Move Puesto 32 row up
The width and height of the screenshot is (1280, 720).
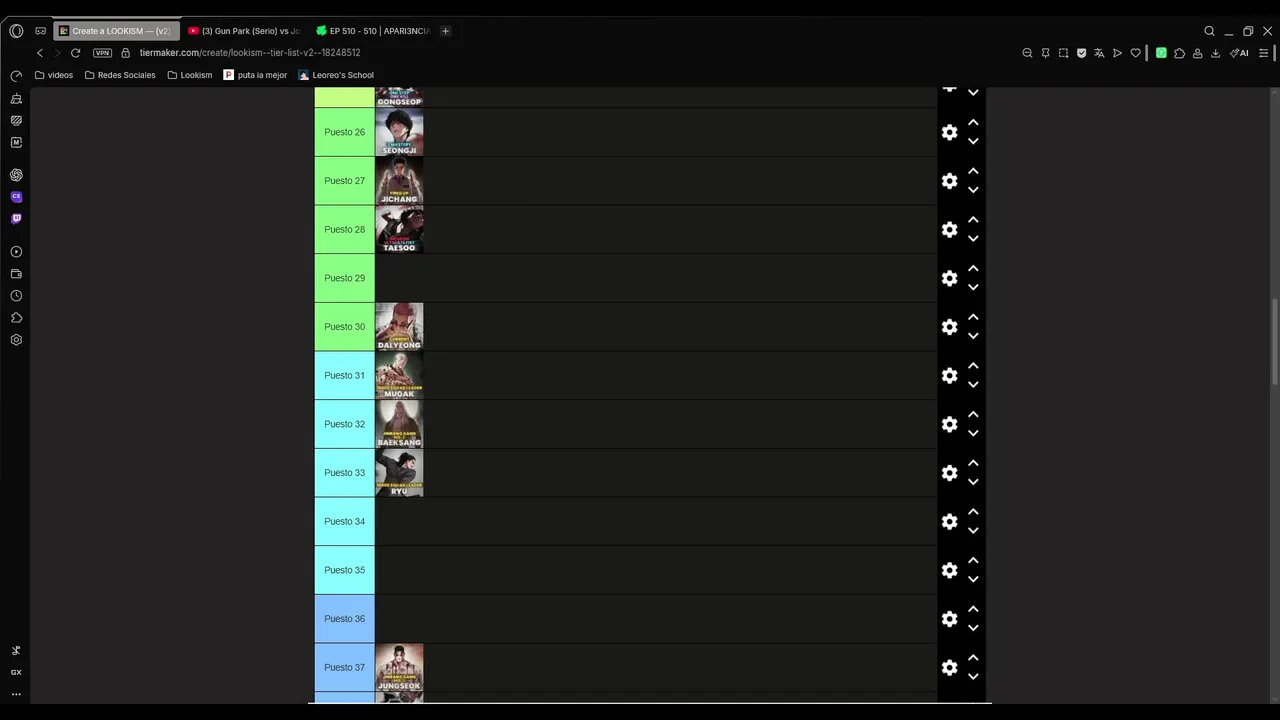pos(973,414)
